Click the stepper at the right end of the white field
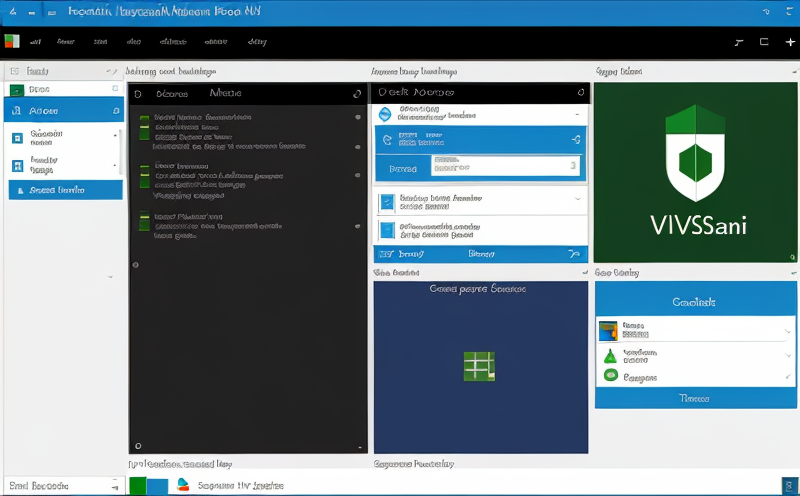800x496 pixels. (573, 165)
